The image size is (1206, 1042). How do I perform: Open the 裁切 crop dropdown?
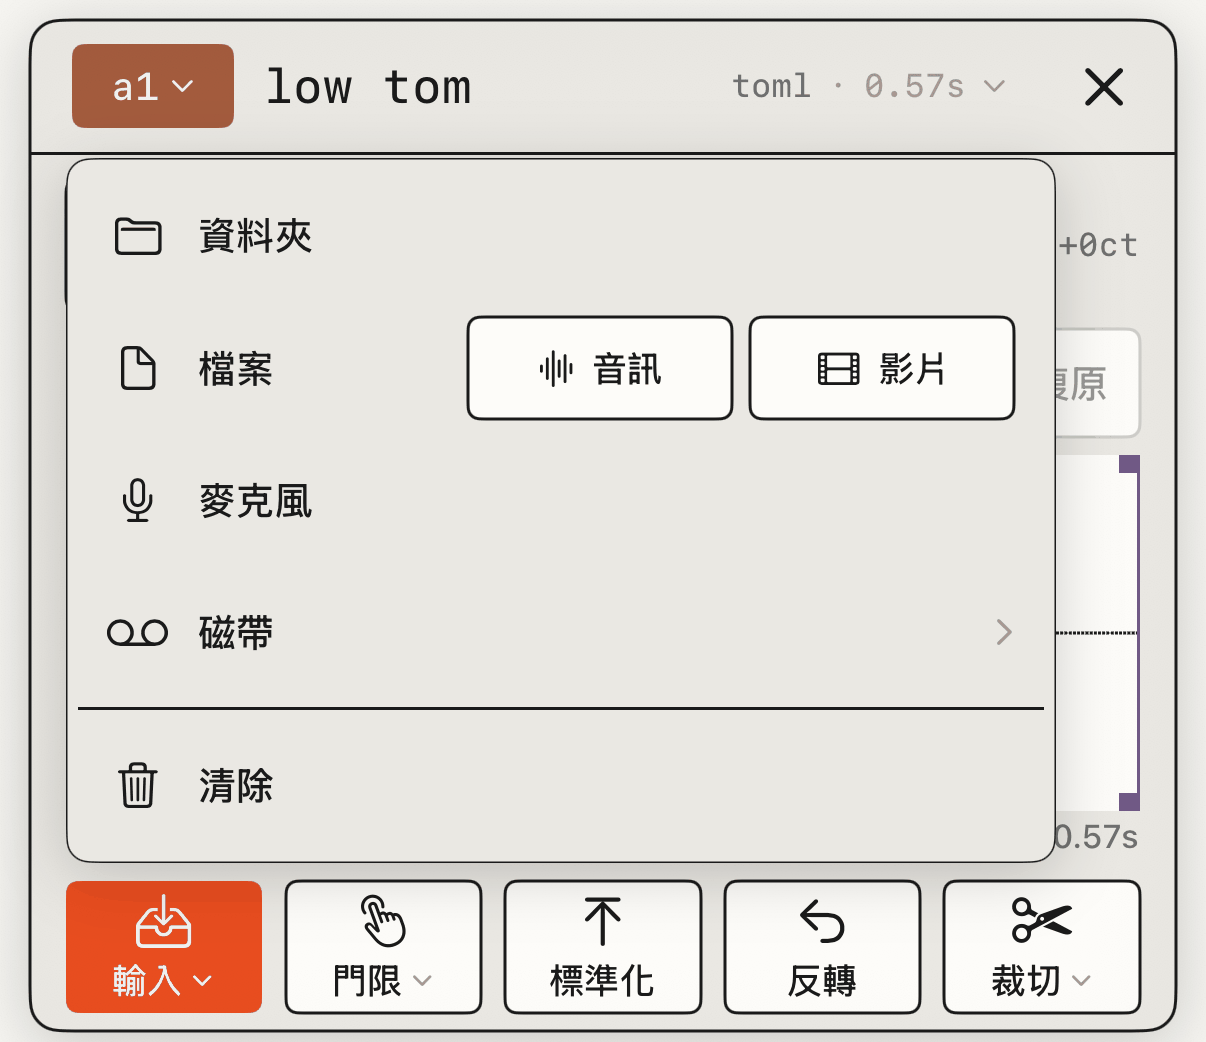coord(1042,947)
